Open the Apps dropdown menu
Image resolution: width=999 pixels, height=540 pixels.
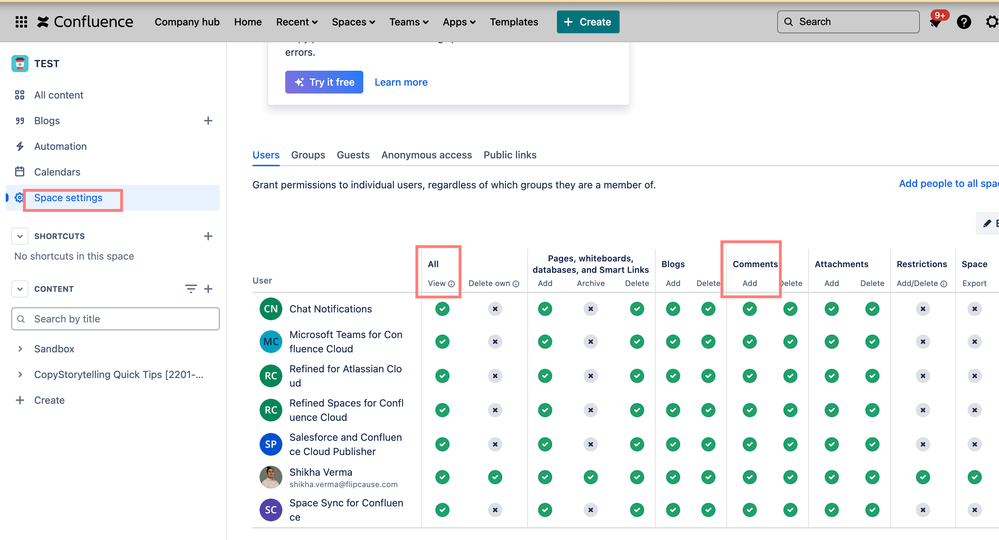(459, 22)
